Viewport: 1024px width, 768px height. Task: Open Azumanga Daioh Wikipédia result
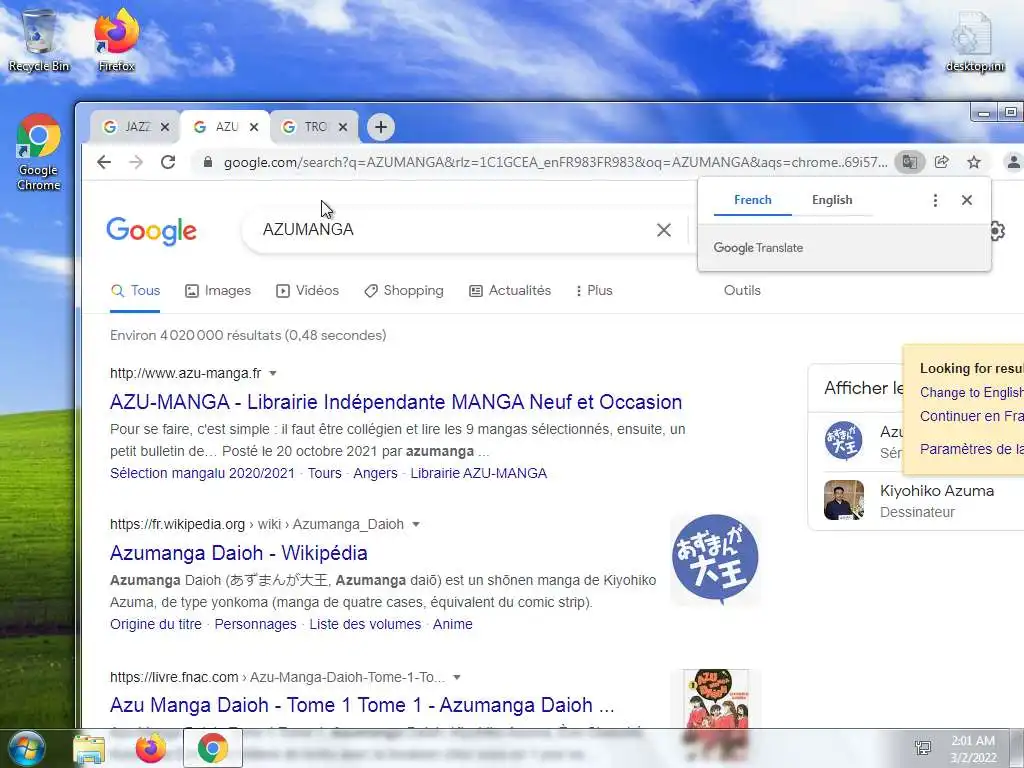pos(238,553)
